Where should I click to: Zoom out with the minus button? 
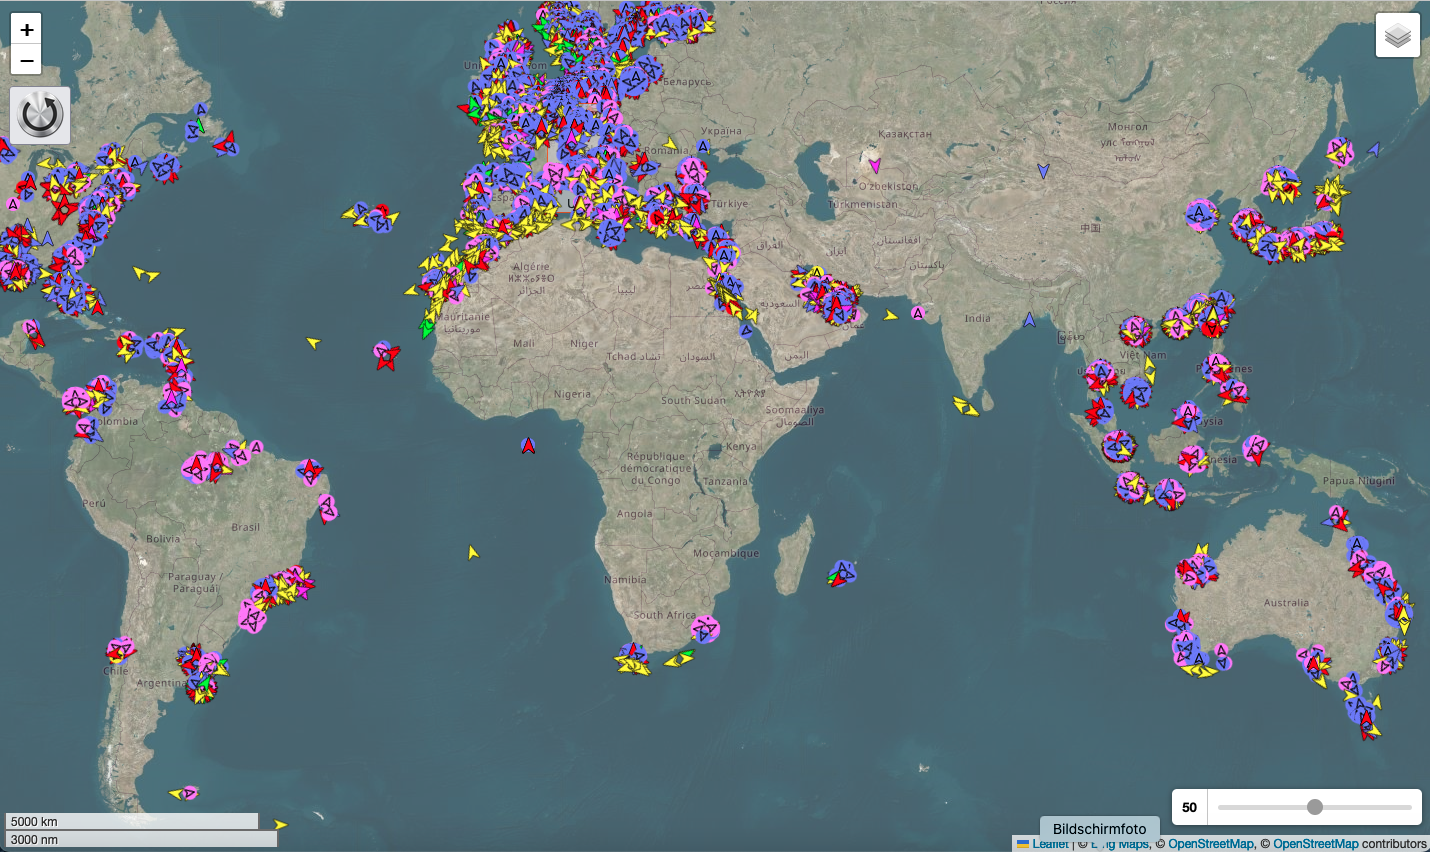(x=26, y=60)
